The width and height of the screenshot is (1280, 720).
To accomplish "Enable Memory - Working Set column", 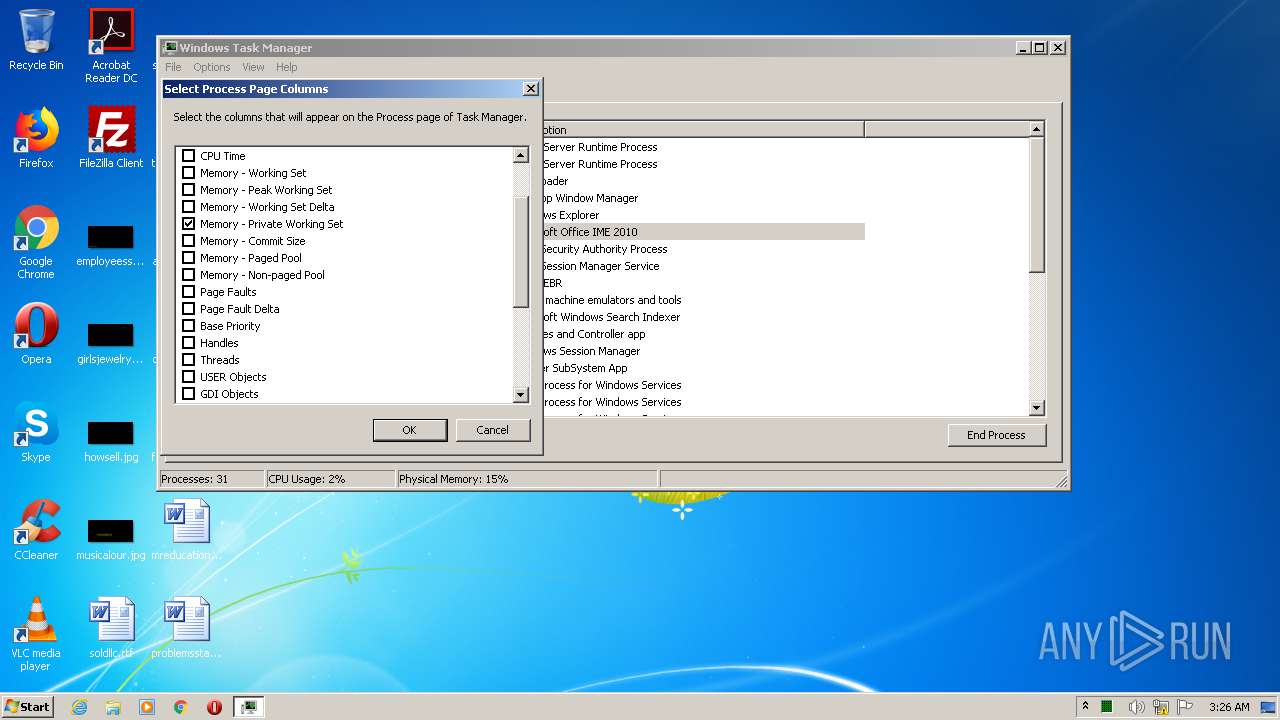I will 188,173.
